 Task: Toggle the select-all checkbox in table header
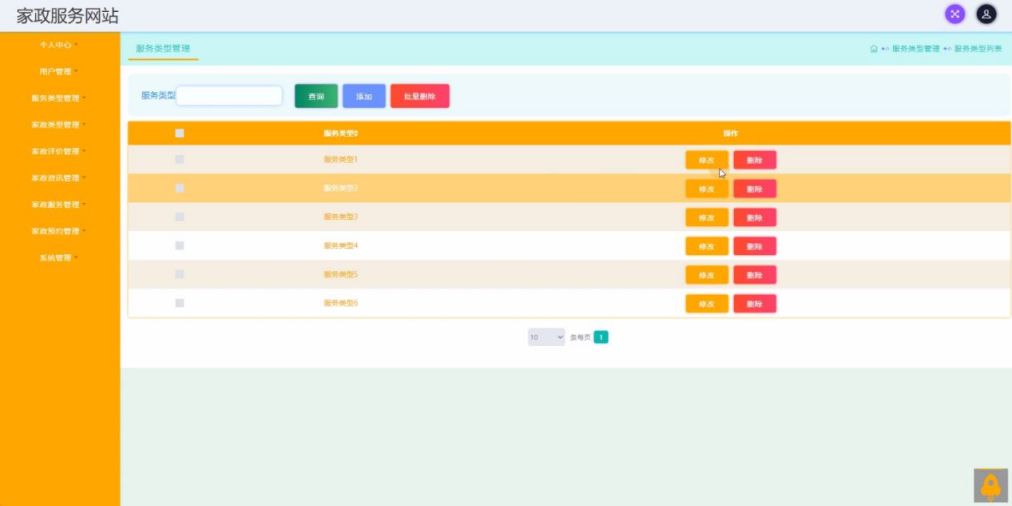(179, 133)
